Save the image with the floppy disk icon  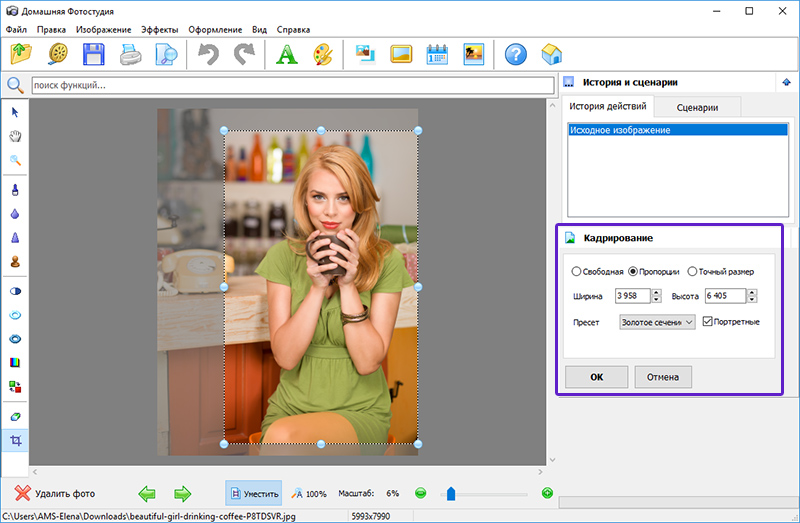[x=94, y=54]
